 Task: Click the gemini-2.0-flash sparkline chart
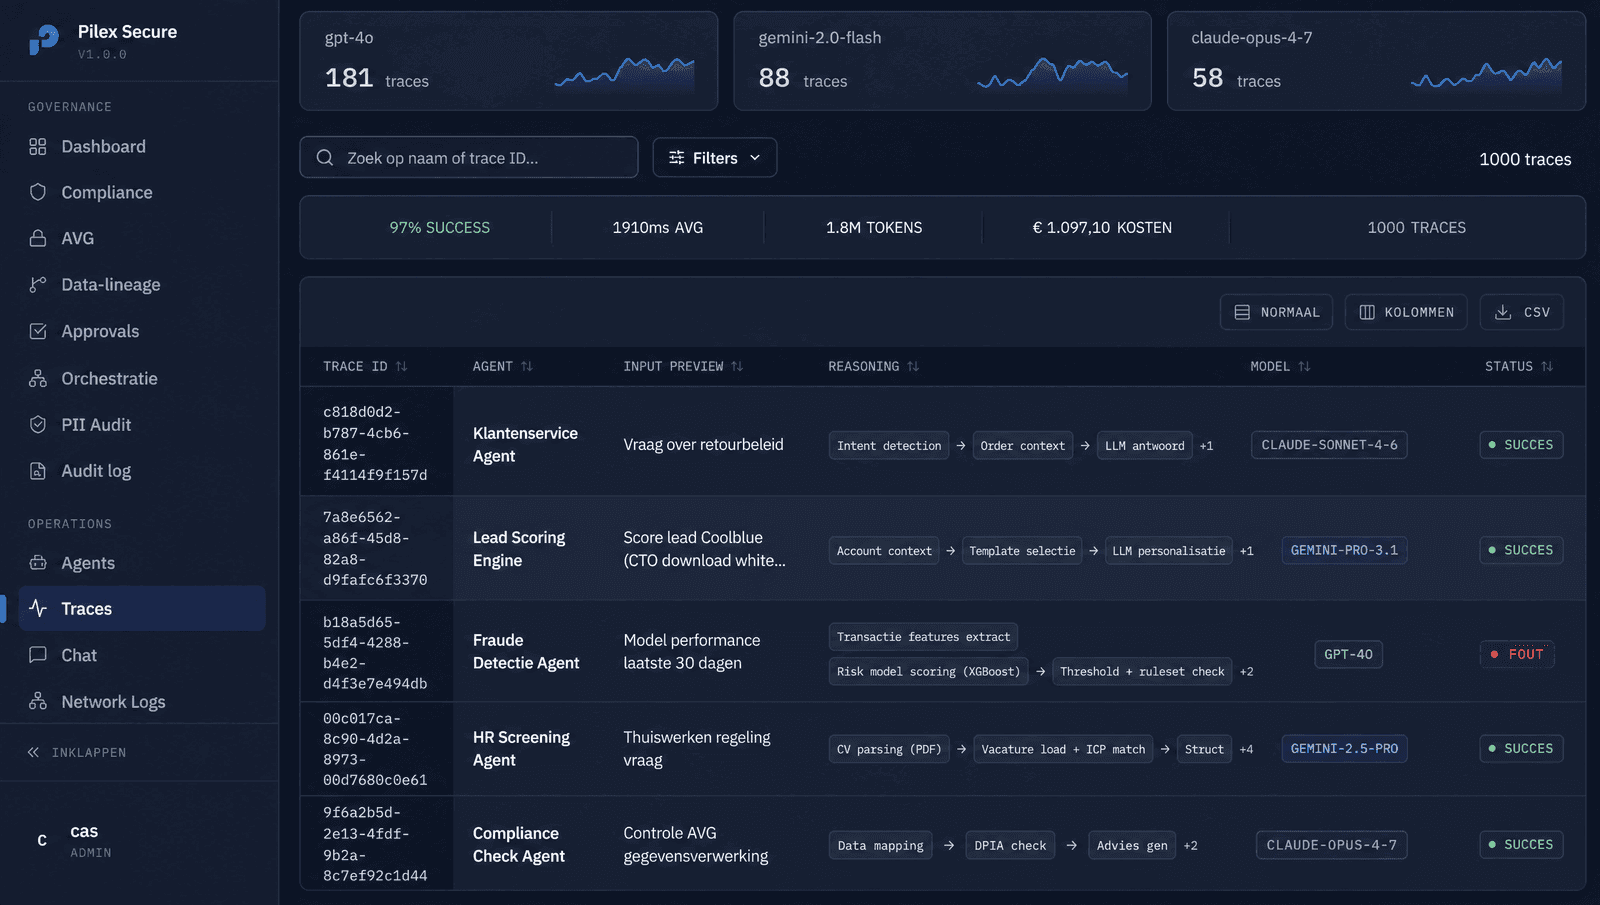pos(1053,73)
